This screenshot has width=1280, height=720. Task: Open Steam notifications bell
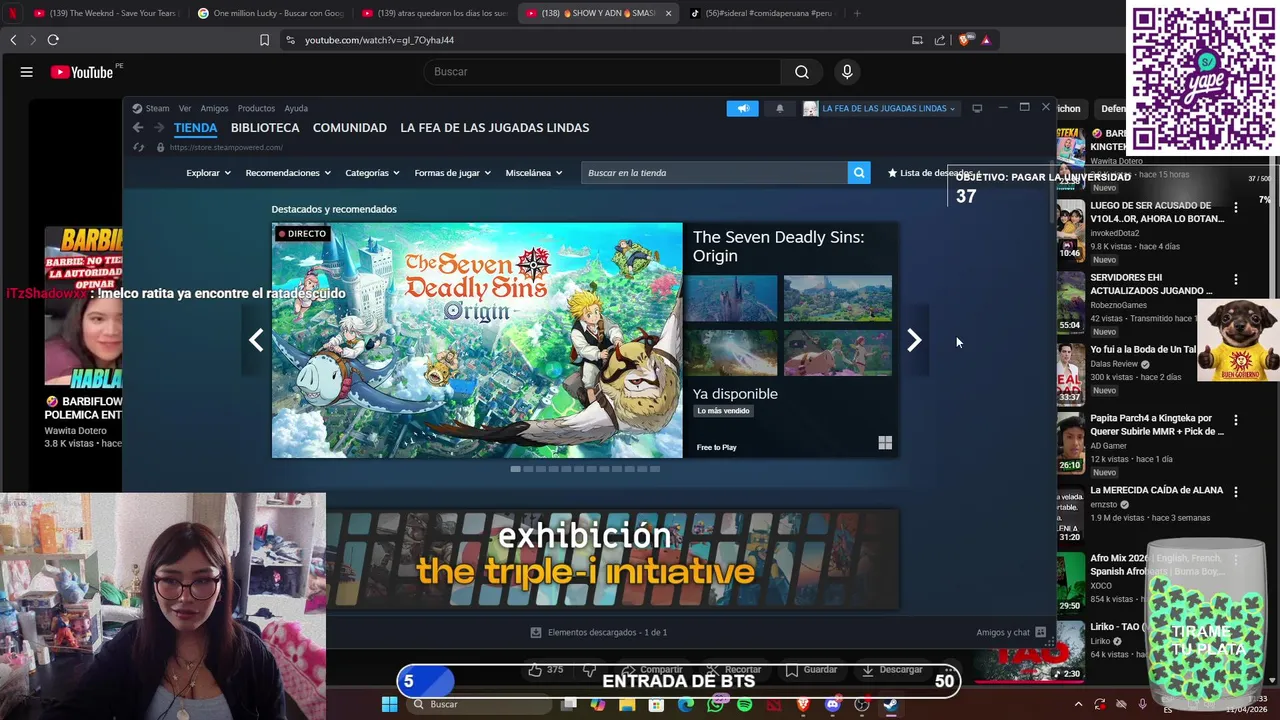tap(780, 108)
